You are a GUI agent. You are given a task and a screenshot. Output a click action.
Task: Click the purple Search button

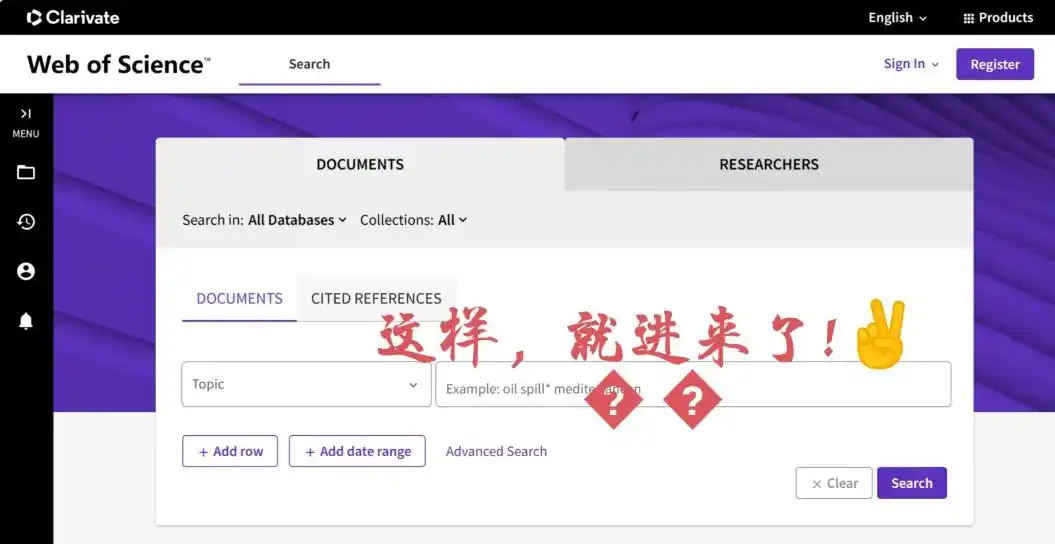912,483
